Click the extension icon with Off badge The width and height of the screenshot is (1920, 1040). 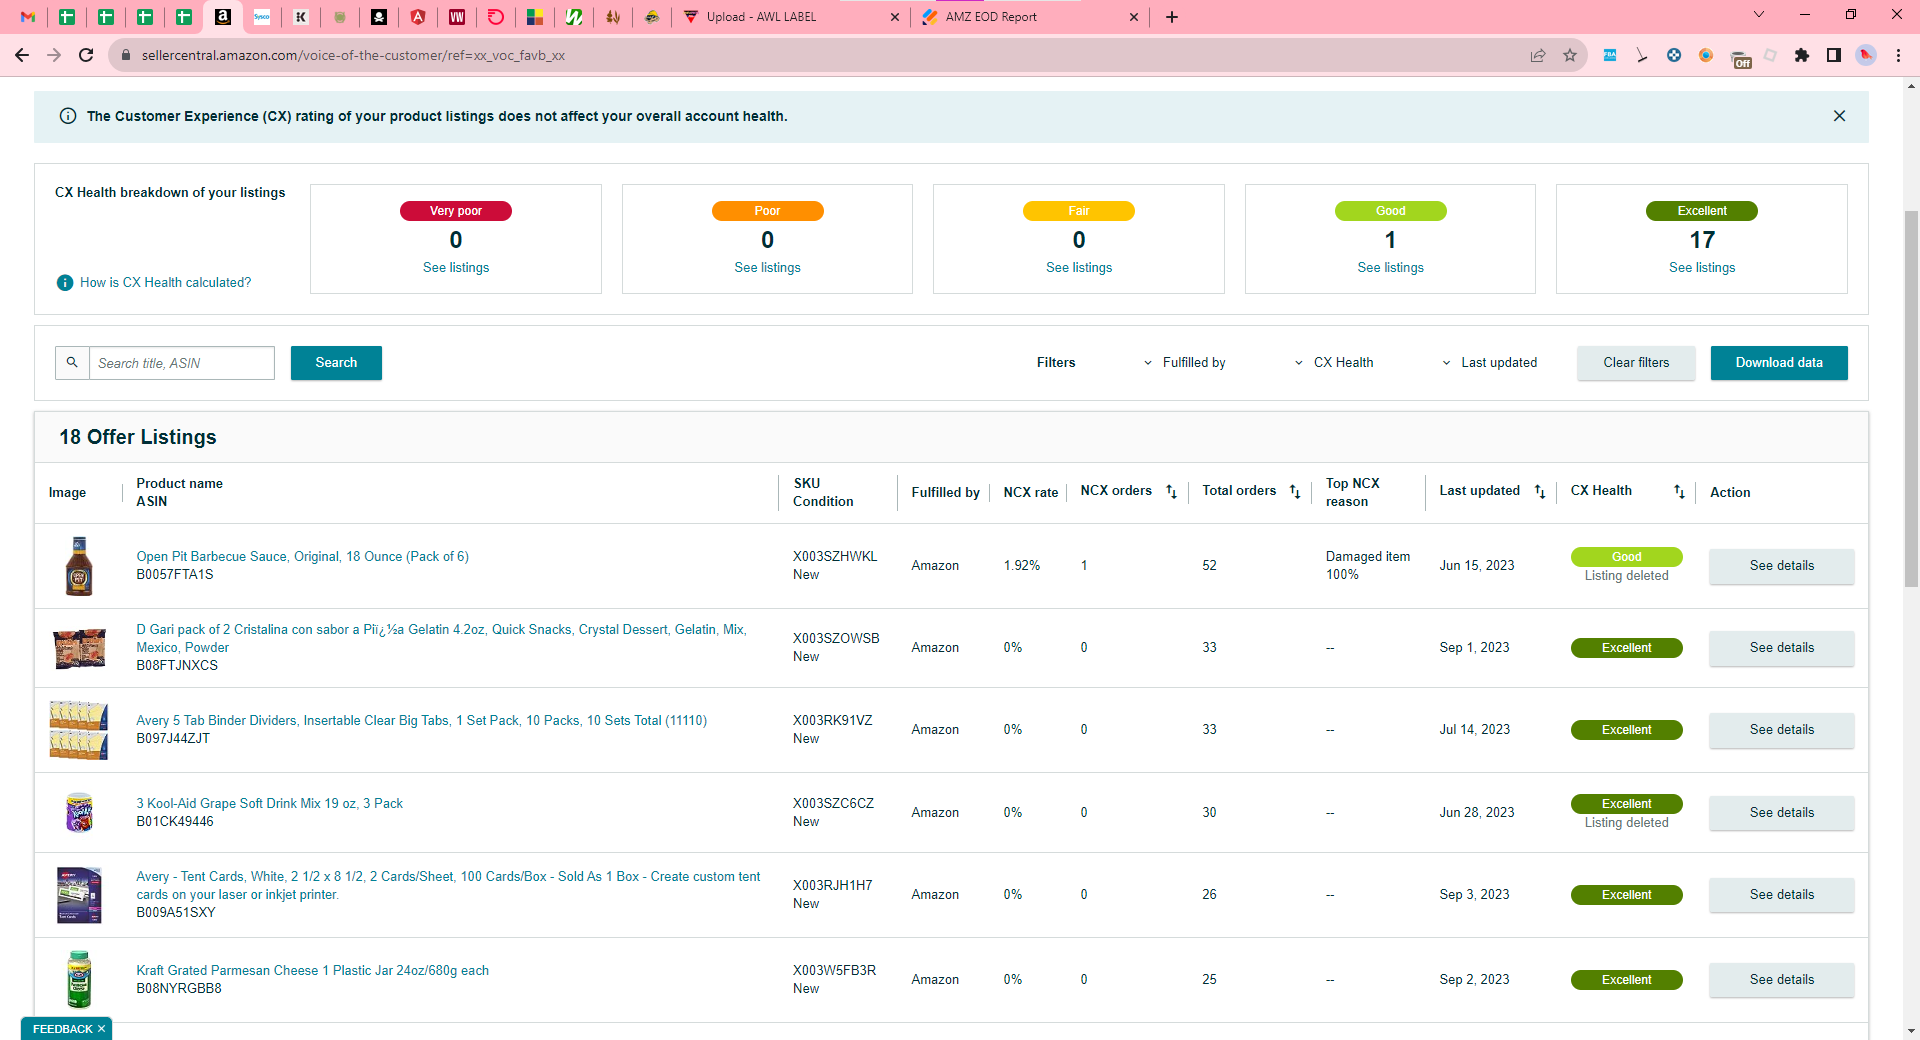pos(1740,57)
